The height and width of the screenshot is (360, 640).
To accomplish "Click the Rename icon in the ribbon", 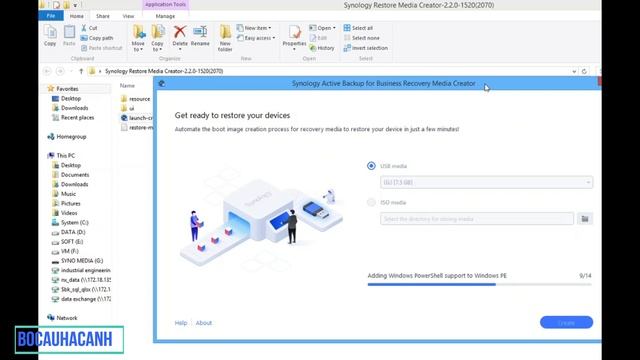I will coord(200,36).
